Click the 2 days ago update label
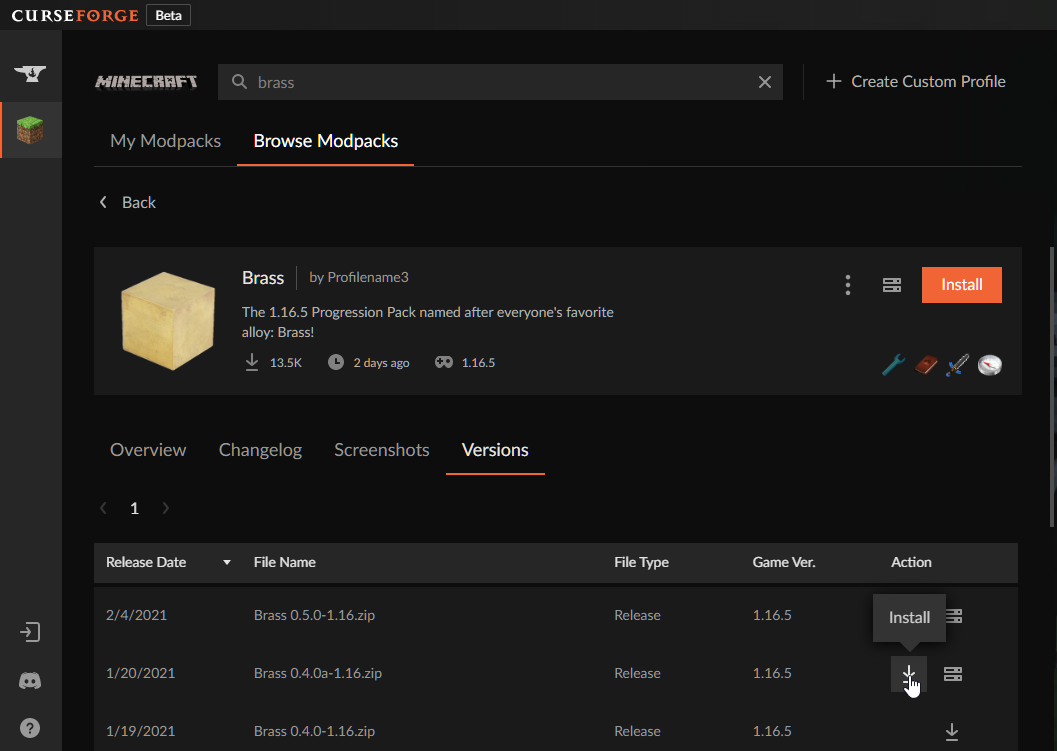Screen dimensions: 1057x751 (381, 363)
